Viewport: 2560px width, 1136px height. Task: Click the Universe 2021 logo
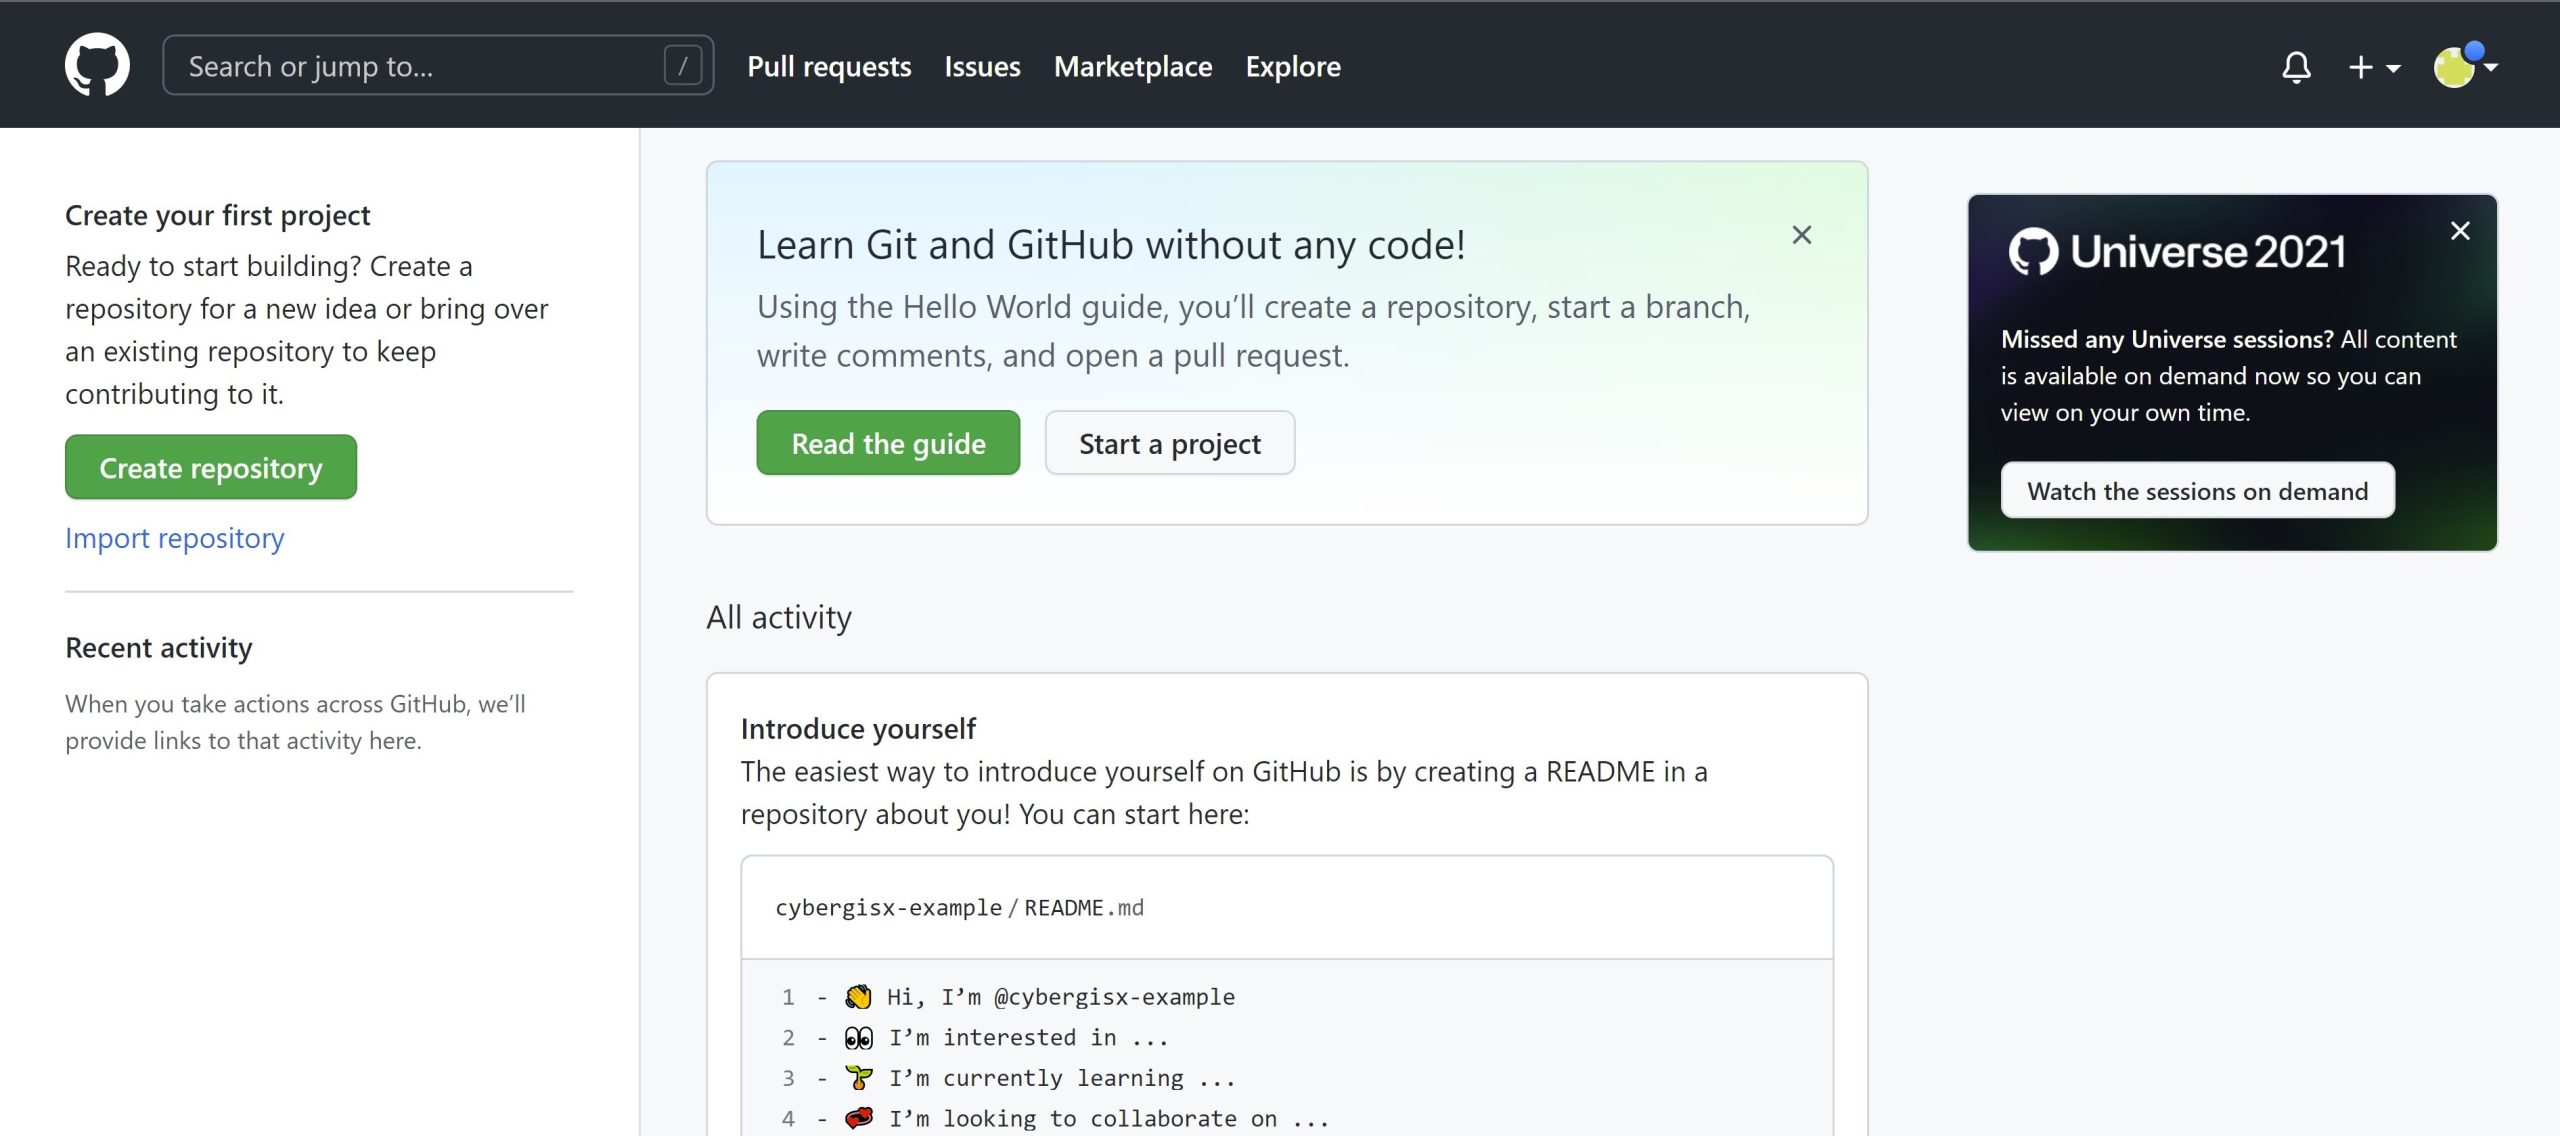2177,251
